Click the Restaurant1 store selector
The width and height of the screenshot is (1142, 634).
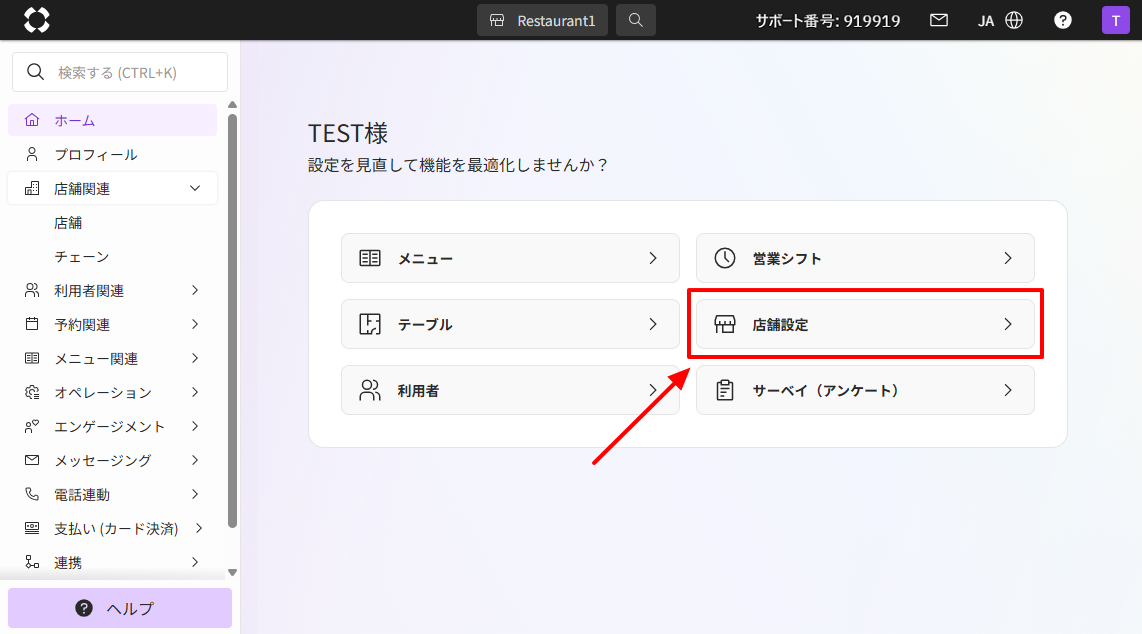542,20
